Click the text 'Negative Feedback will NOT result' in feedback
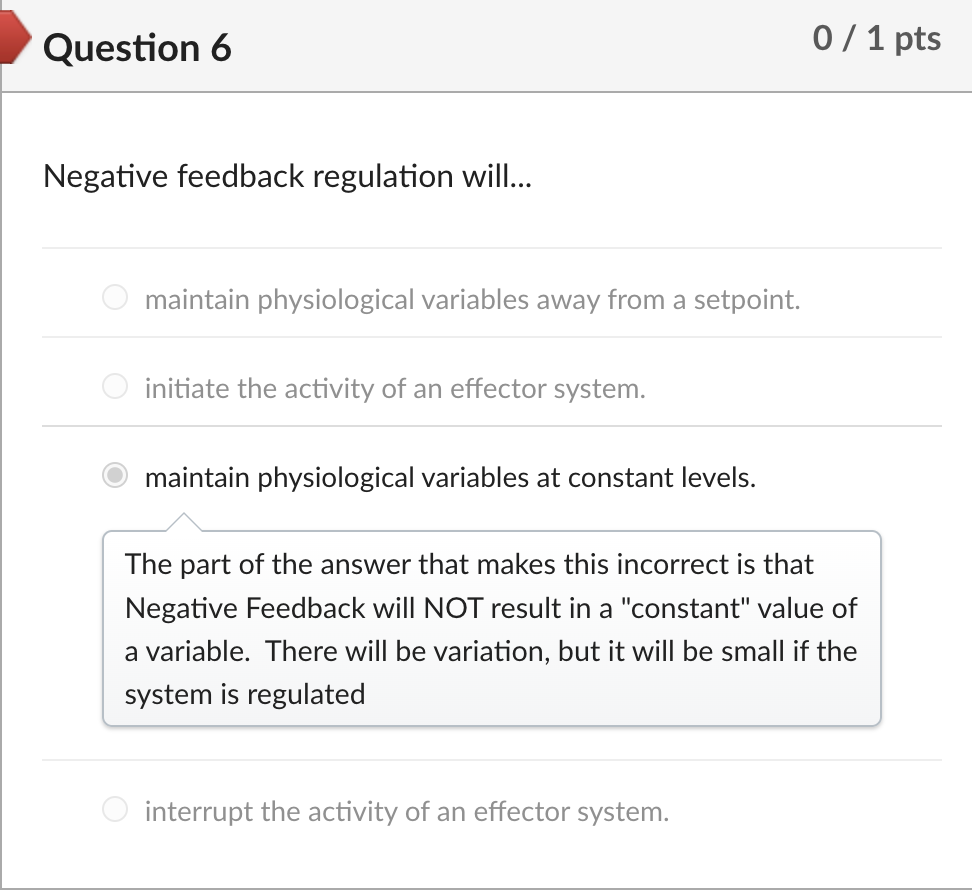Viewport: 972px width, 890px height. 298,608
